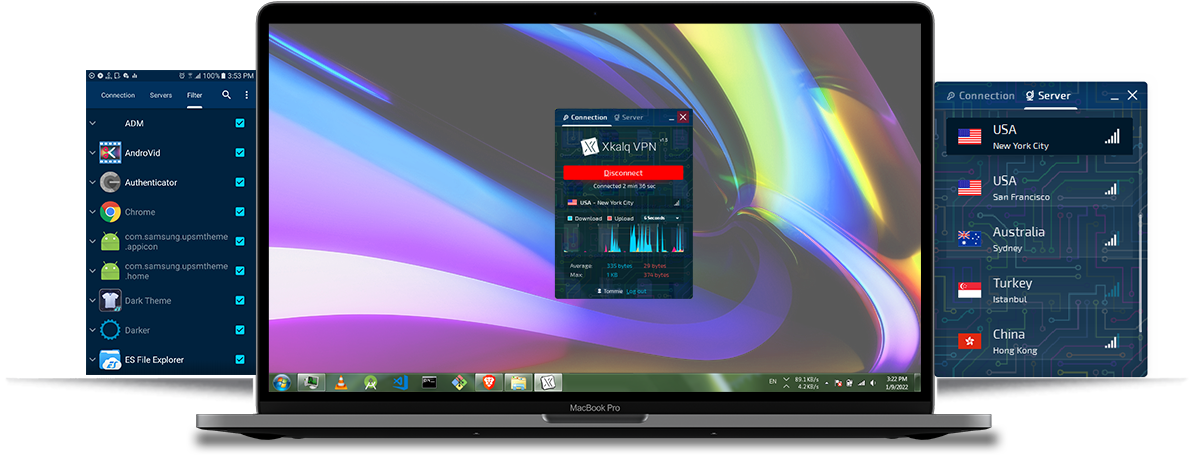Image resolution: width=1190 pixels, height=459 pixels.
Task: Tap the Authenticator app icon
Action: click(x=111, y=182)
